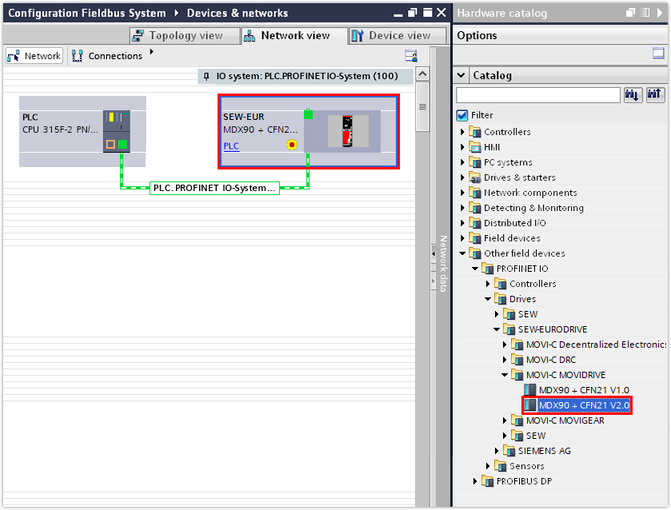Toggle the Connections mode button
The image size is (671, 510).
108,56
